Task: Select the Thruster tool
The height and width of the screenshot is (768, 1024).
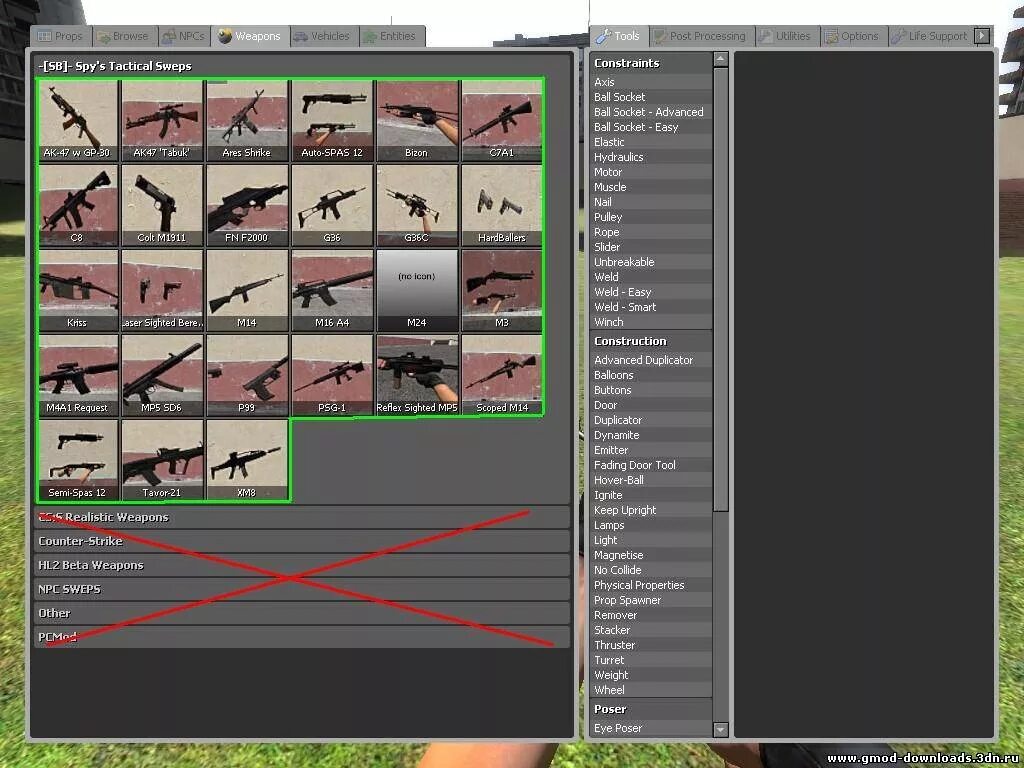Action: (x=651, y=646)
